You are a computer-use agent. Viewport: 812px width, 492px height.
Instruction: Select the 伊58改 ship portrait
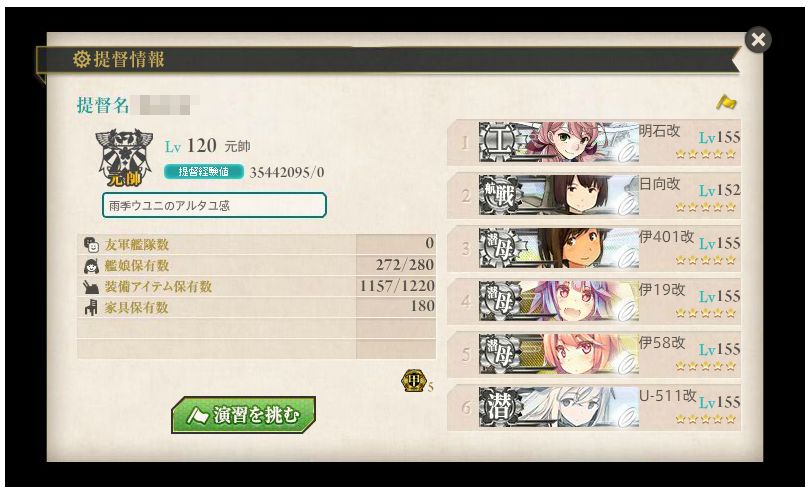pos(577,354)
